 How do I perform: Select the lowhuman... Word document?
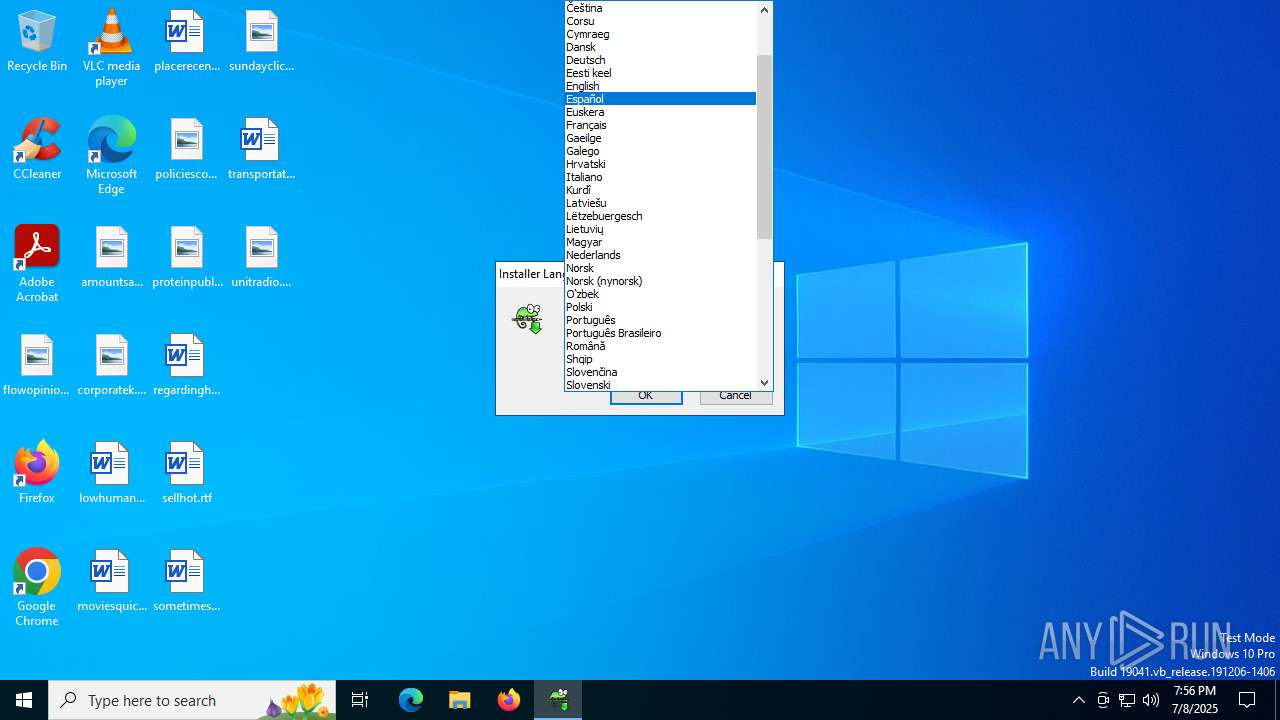pos(111,474)
